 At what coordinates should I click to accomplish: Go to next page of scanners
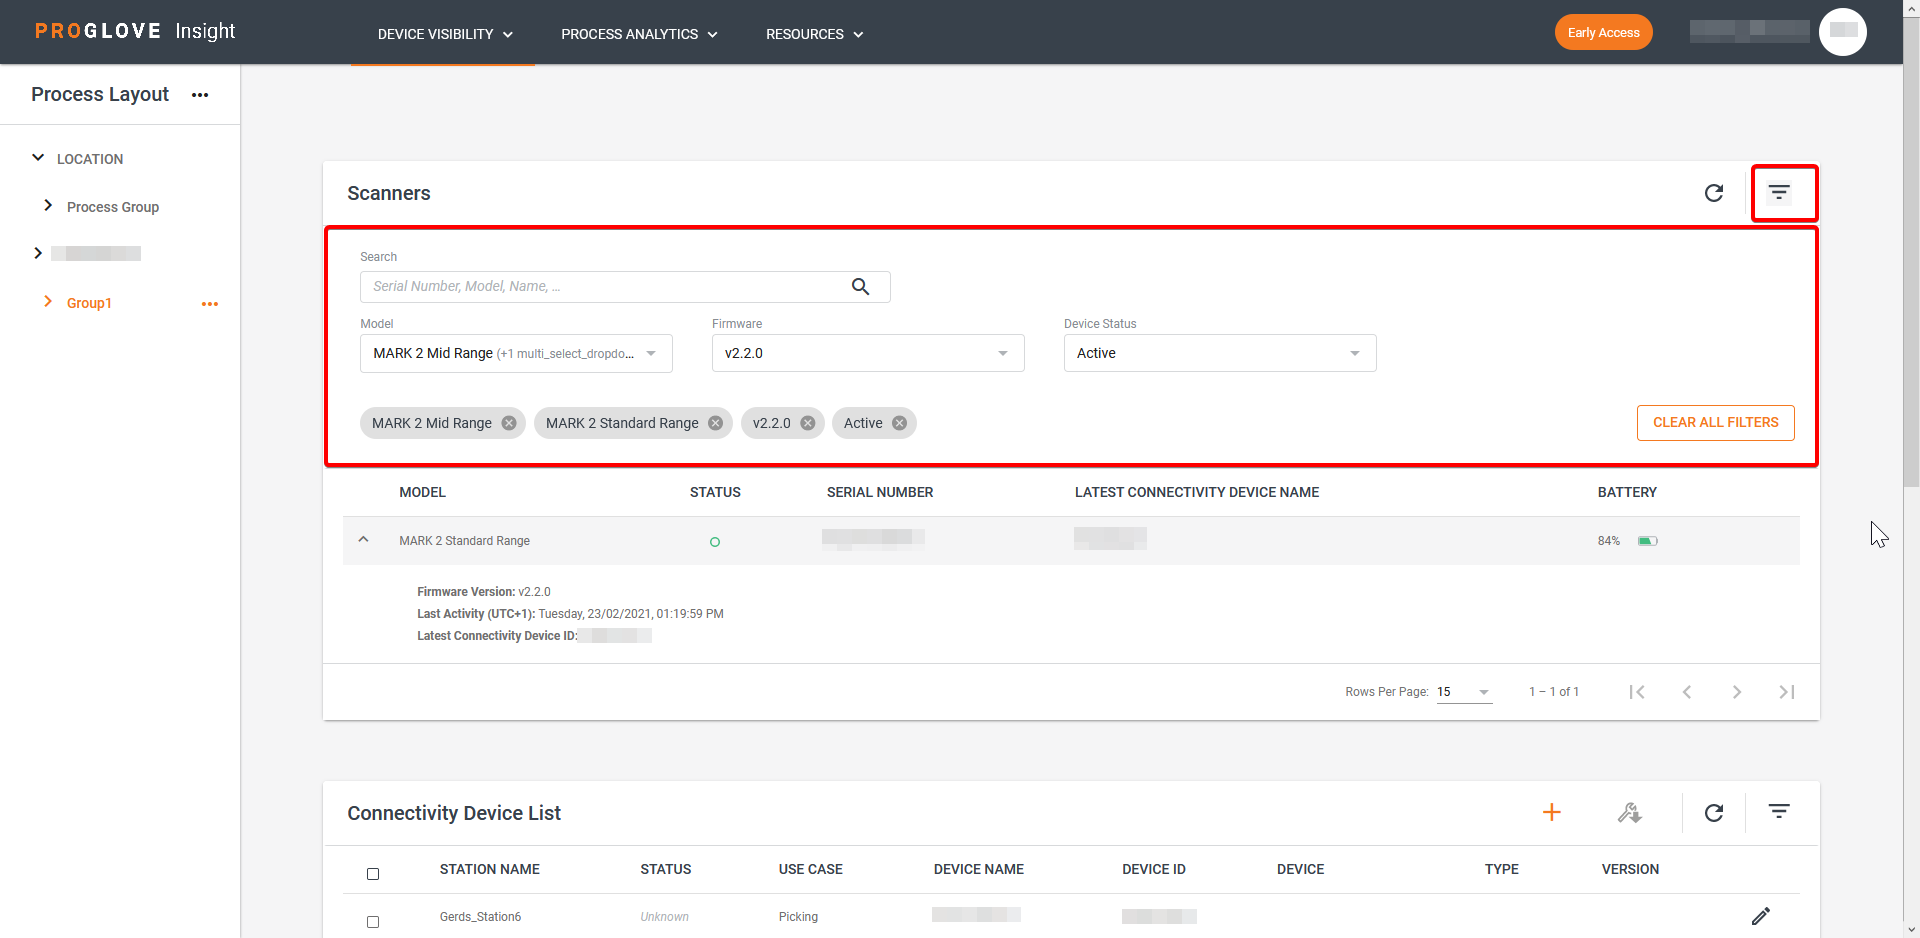tap(1737, 692)
